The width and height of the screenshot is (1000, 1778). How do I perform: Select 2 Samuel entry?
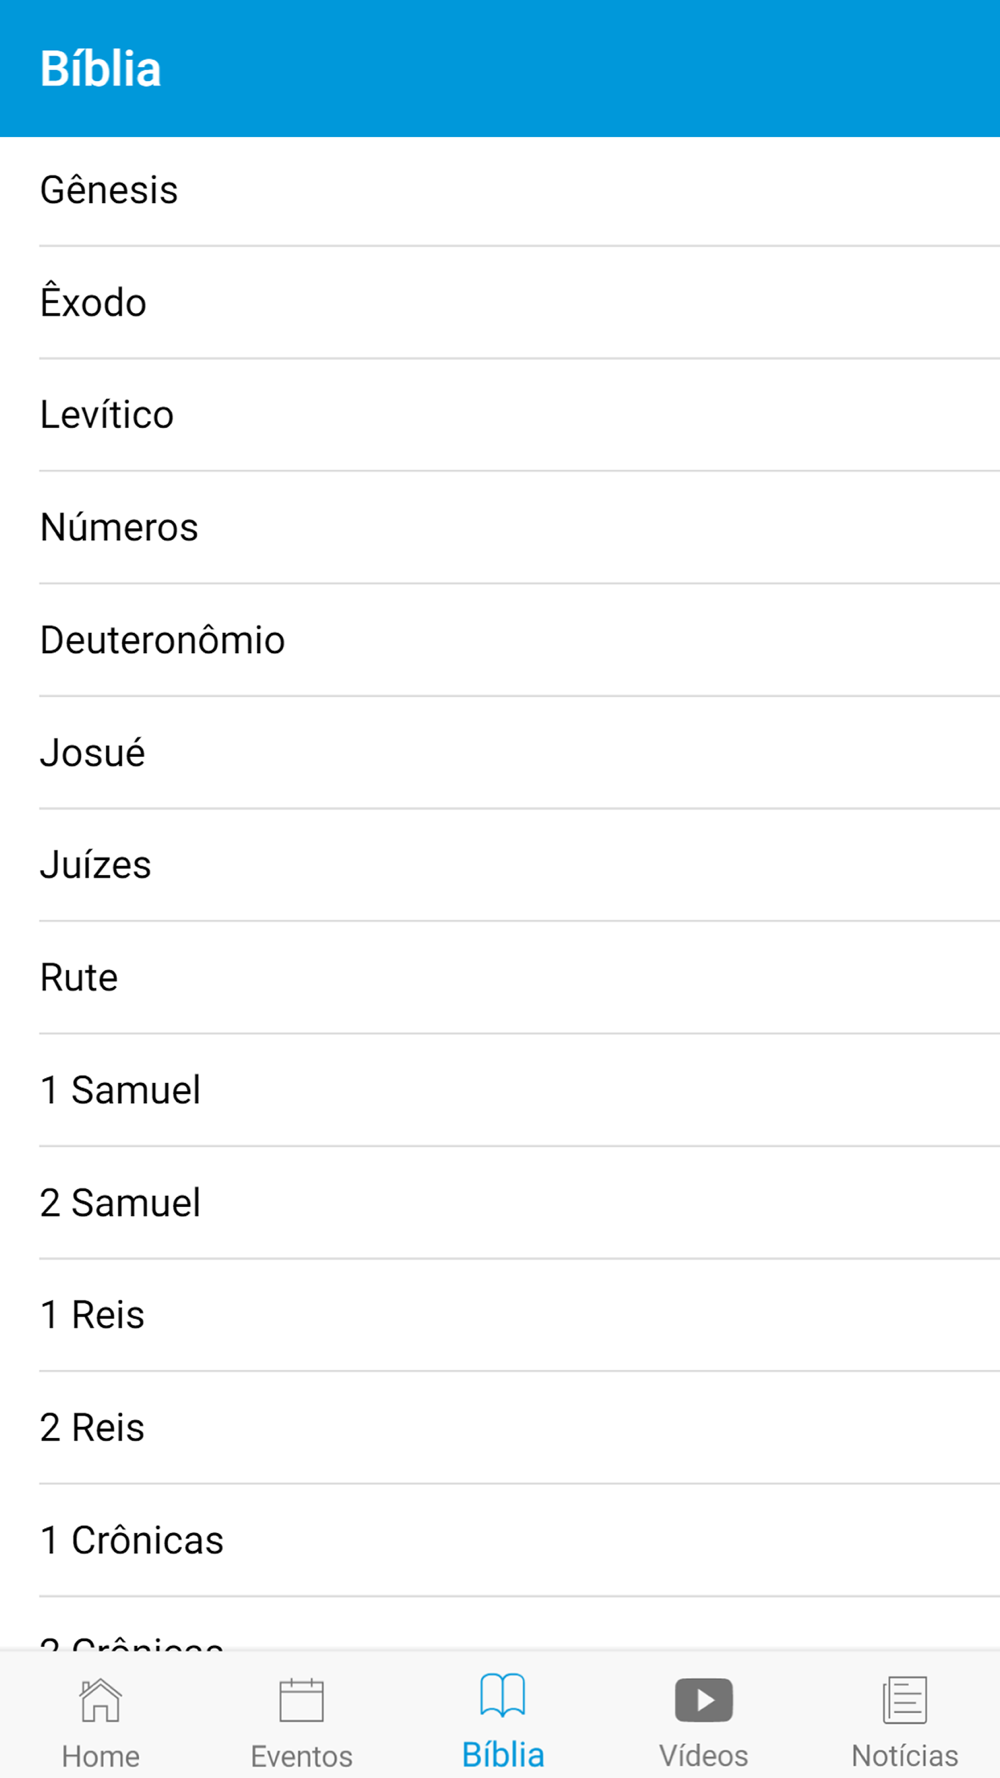point(500,1202)
